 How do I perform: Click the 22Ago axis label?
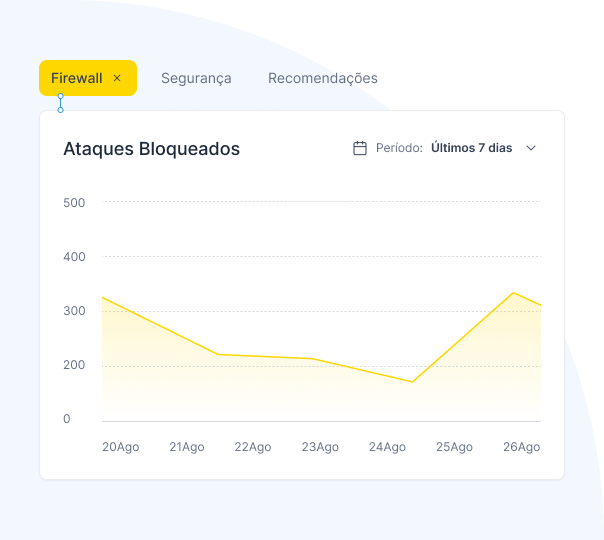253,447
